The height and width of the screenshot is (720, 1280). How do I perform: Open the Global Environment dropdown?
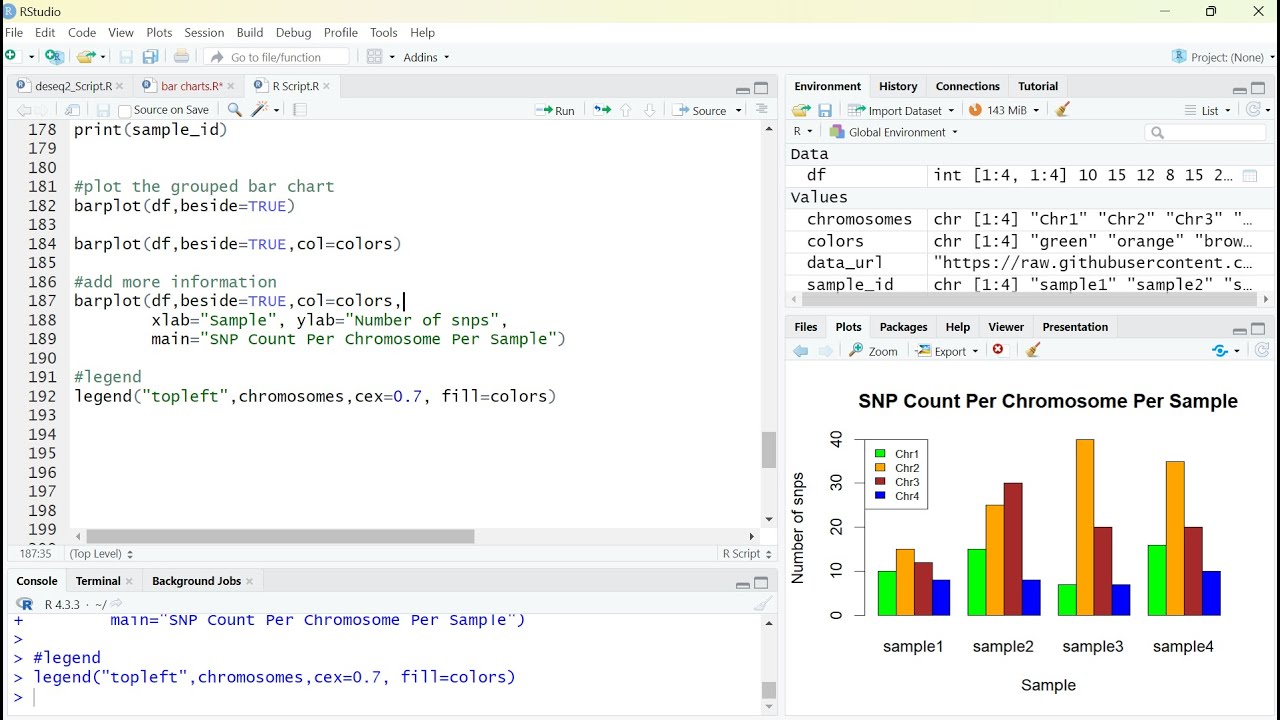pos(893,132)
